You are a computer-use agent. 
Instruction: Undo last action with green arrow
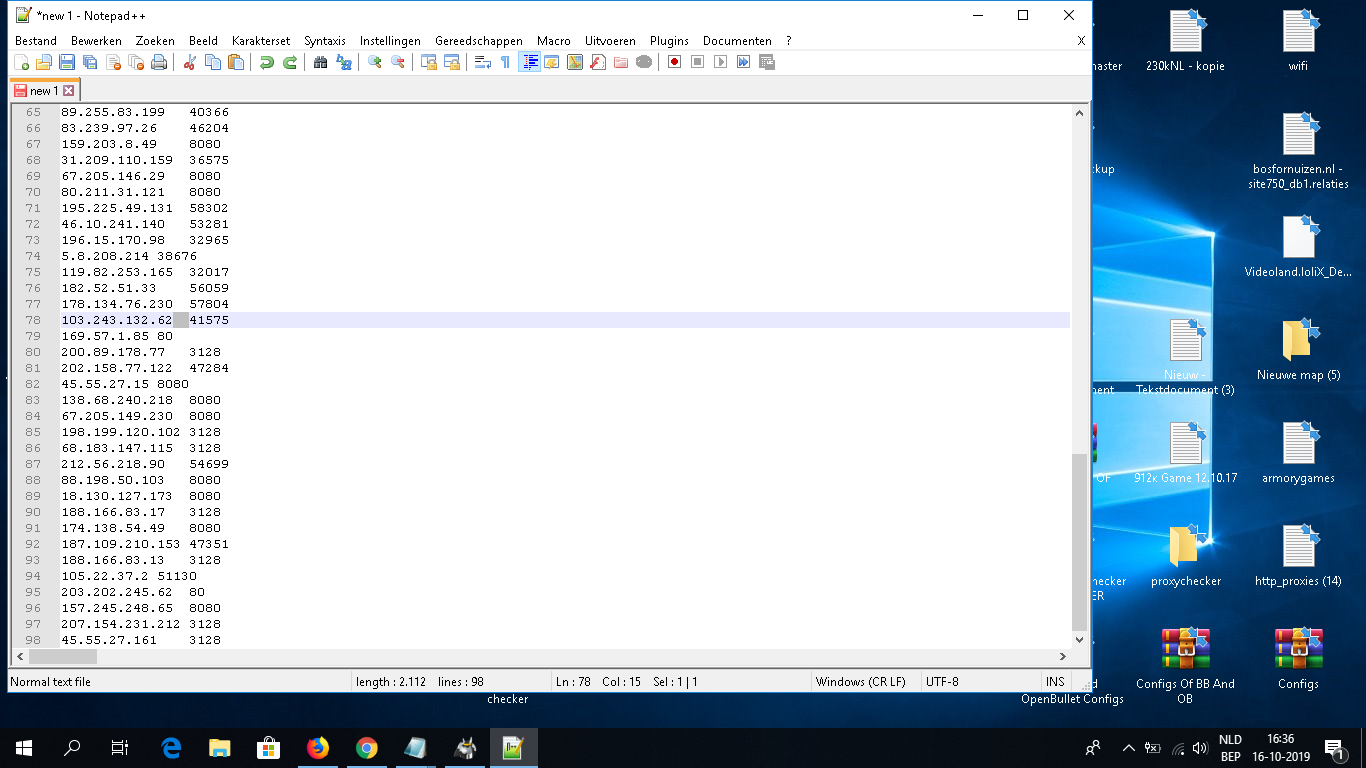tap(266, 62)
